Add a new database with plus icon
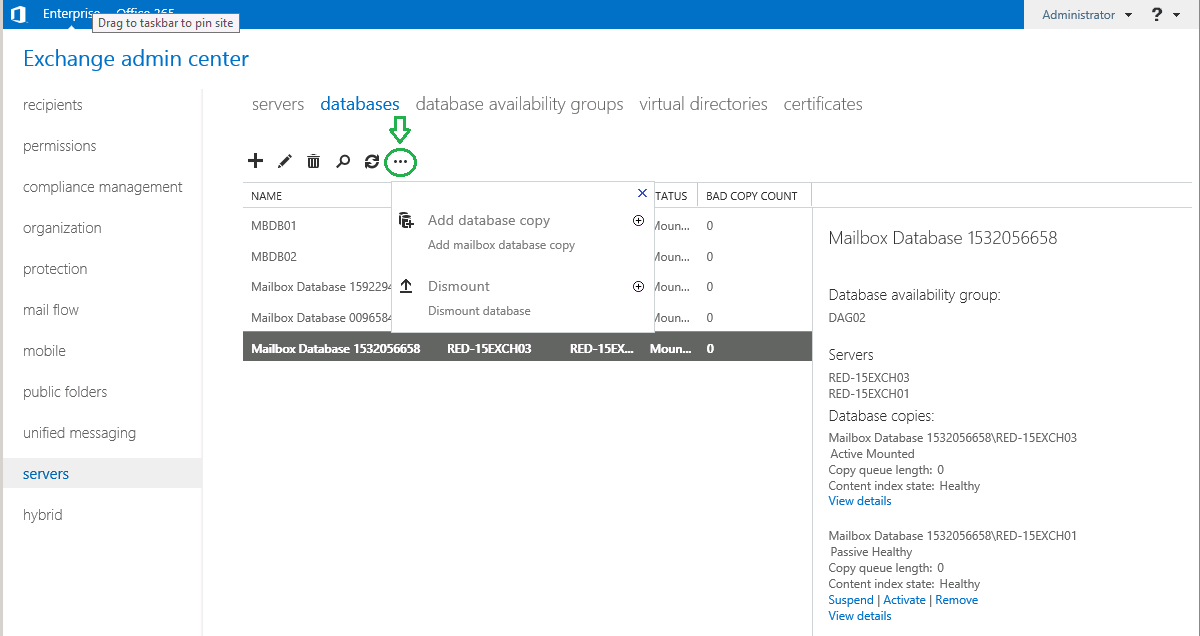 (255, 160)
